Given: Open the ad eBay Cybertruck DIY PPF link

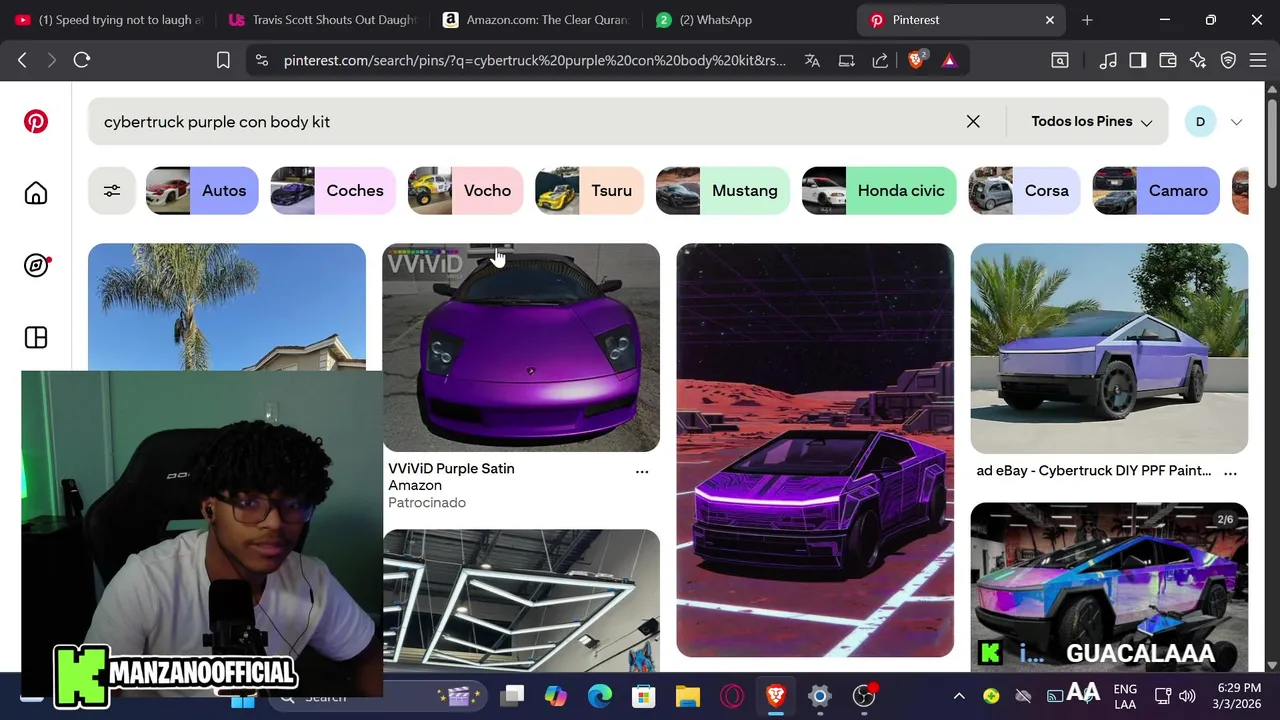Looking at the screenshot, I should coord(1094,470).
